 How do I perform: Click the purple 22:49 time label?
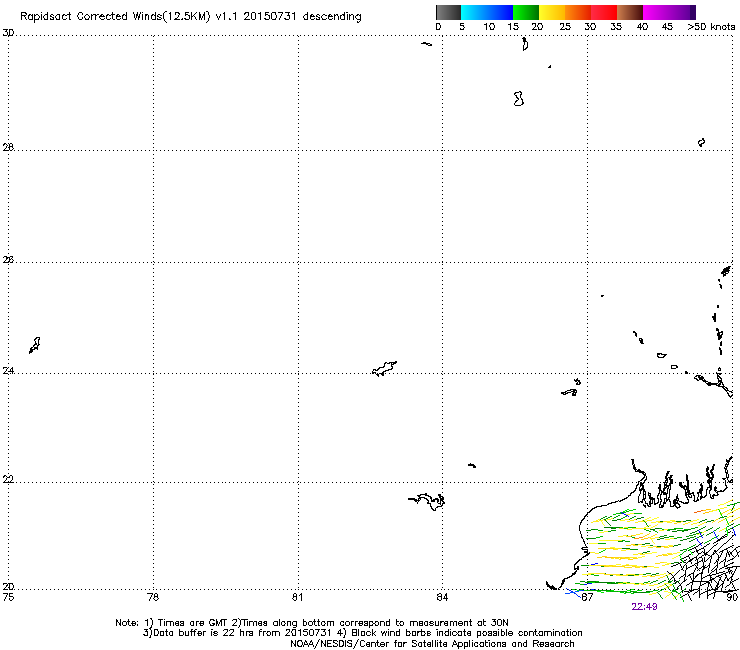pos(644,607)
